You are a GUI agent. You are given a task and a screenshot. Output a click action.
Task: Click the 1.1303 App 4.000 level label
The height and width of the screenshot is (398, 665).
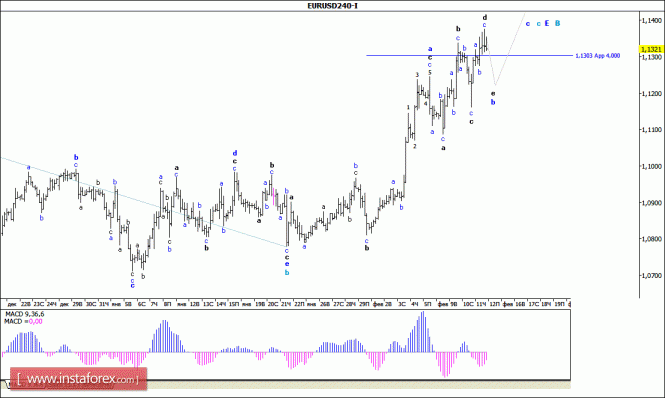598,56
